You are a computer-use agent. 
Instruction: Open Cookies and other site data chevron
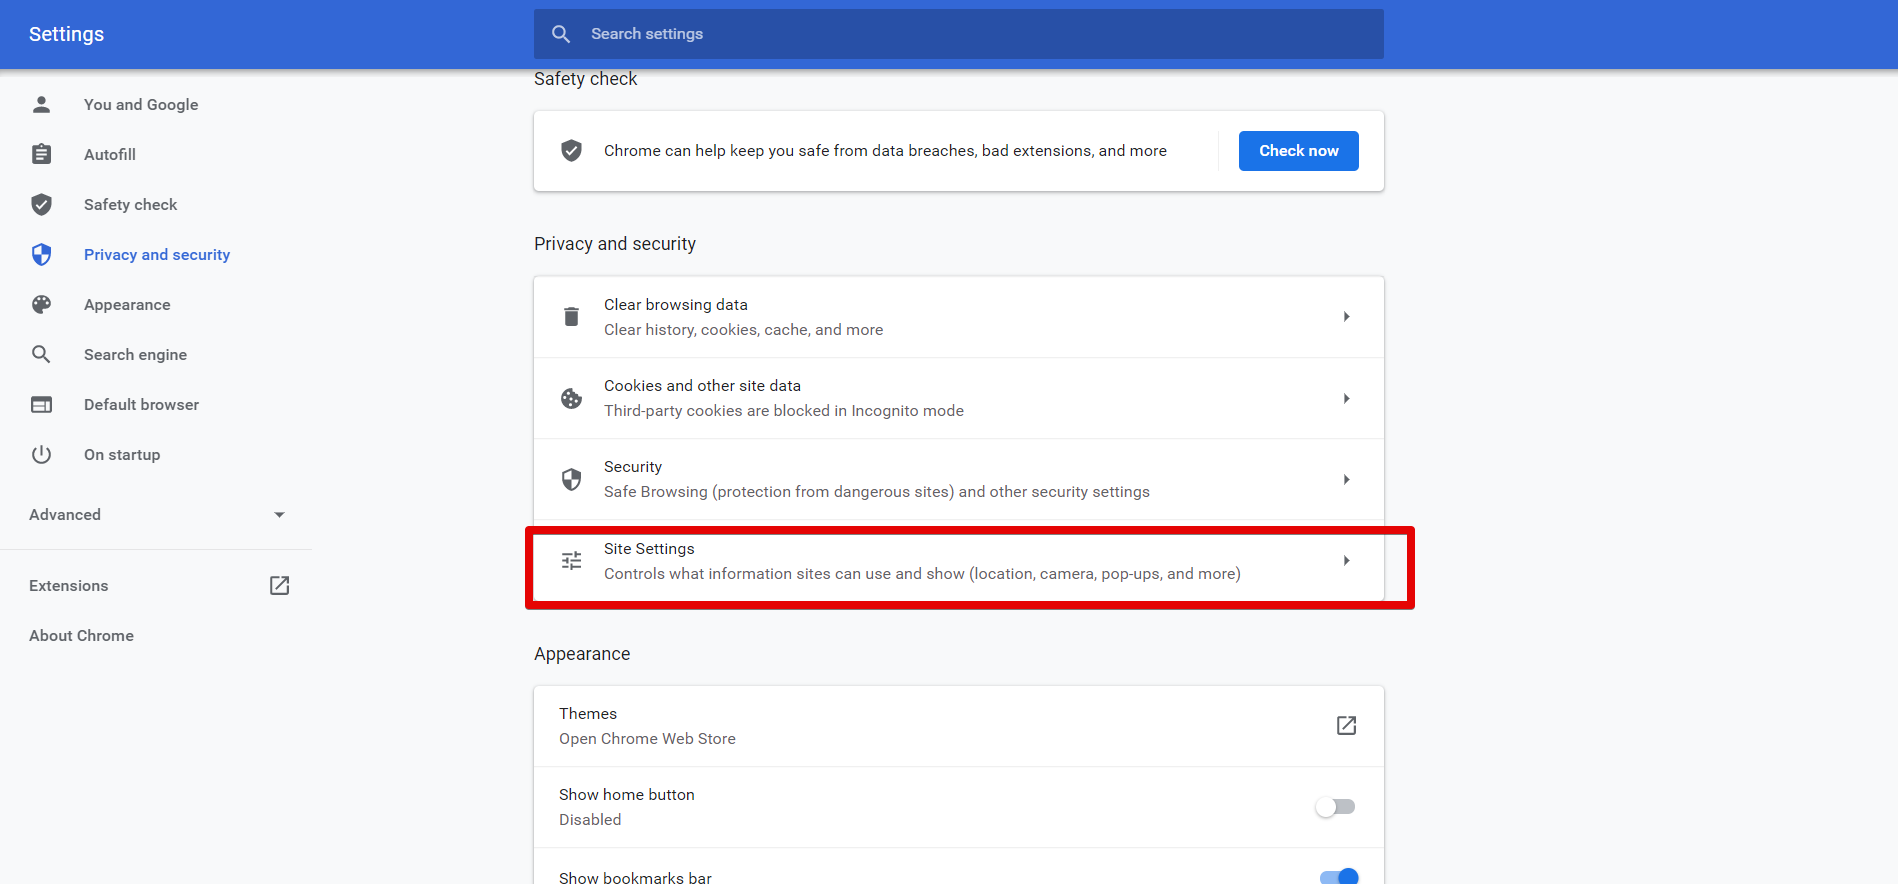coord(1346,398)
